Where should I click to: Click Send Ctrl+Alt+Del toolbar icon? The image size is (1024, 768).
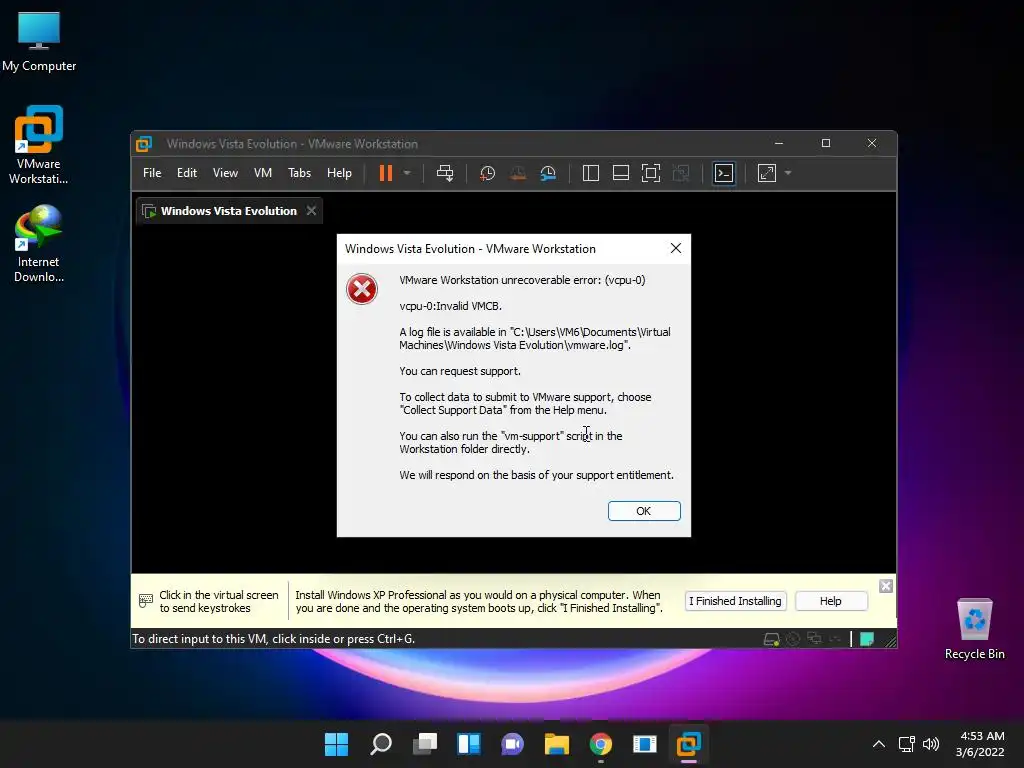click(445, 173)
